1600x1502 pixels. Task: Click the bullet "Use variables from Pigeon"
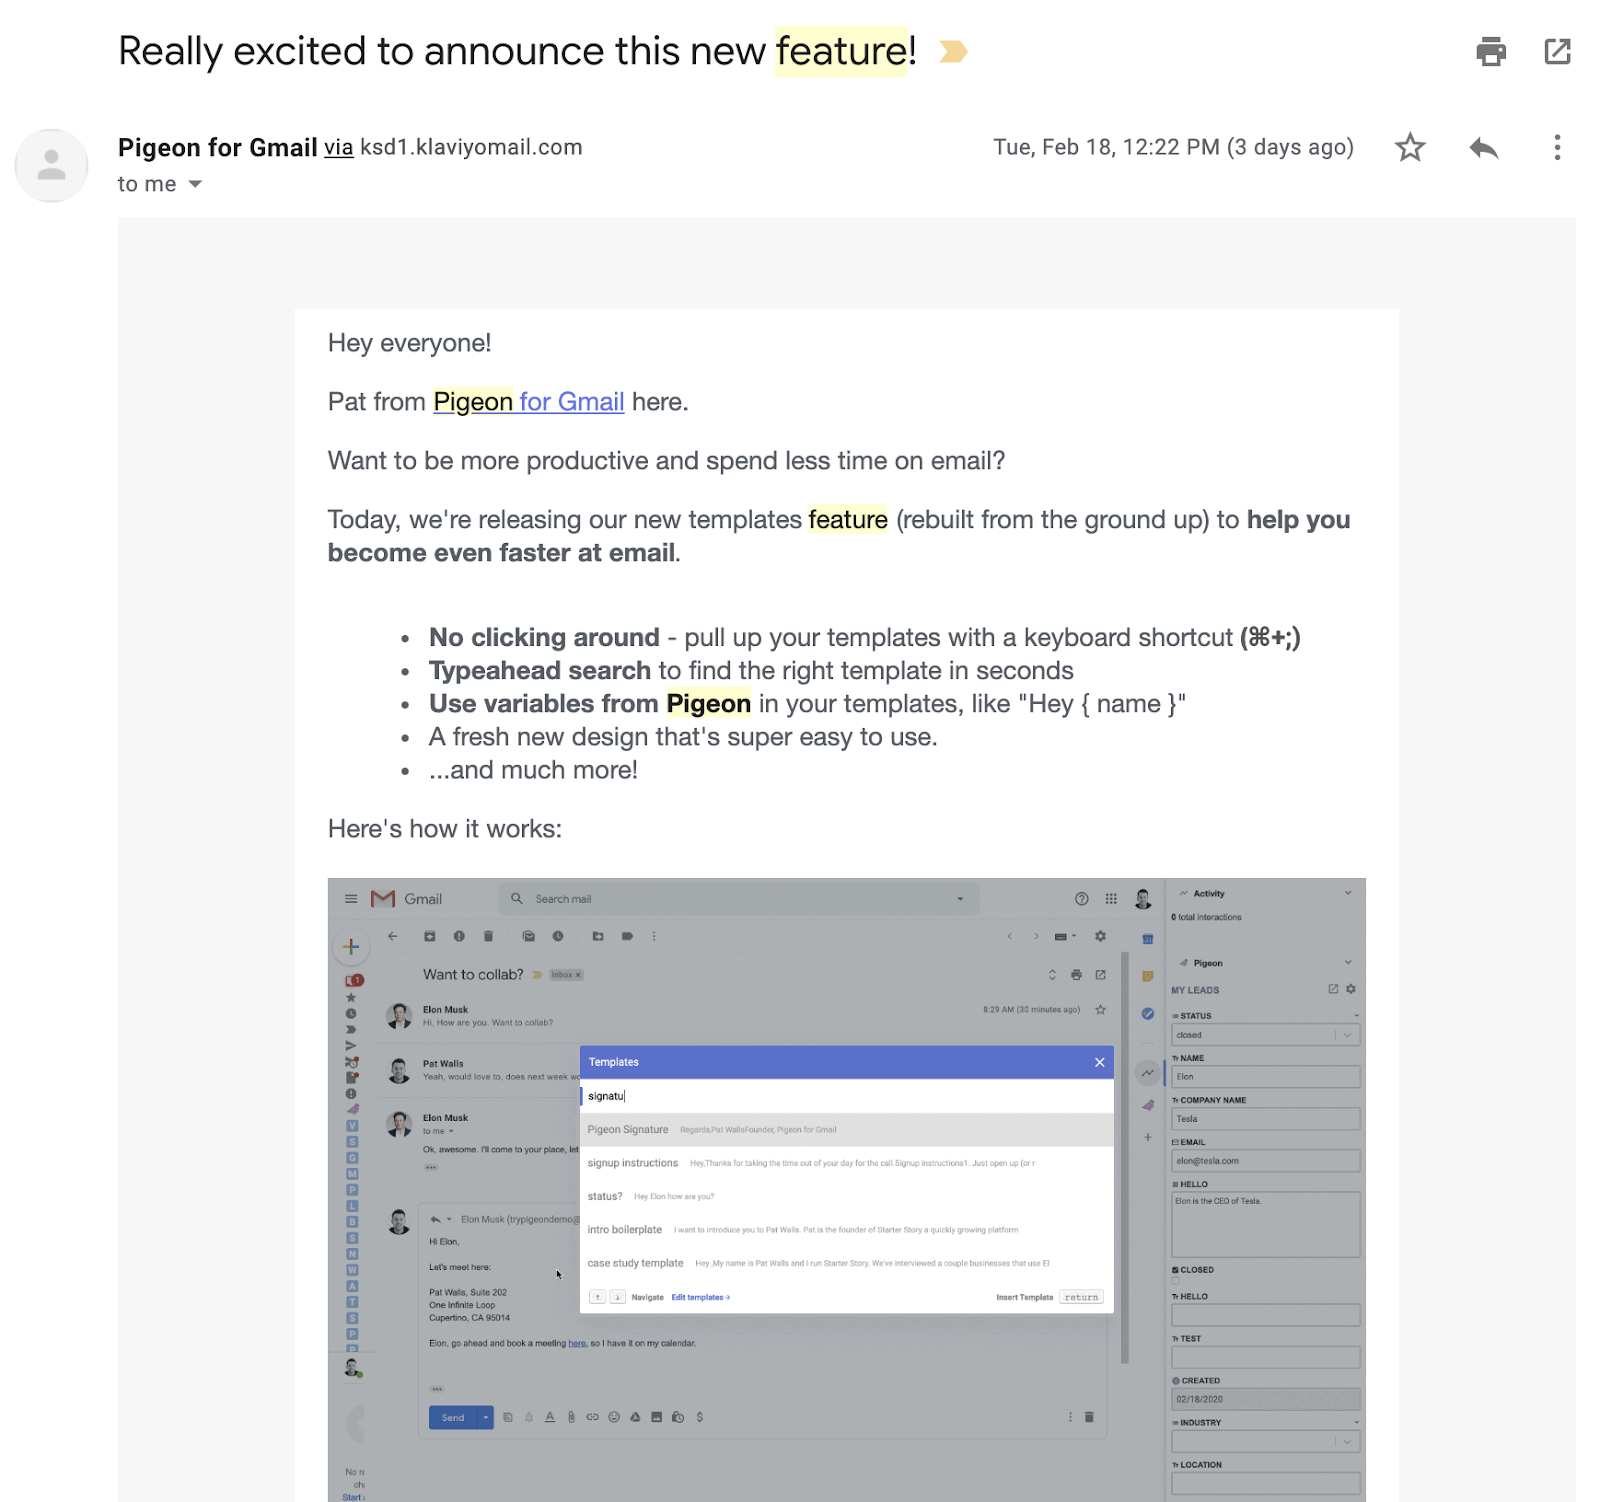[x=807, y=704]
